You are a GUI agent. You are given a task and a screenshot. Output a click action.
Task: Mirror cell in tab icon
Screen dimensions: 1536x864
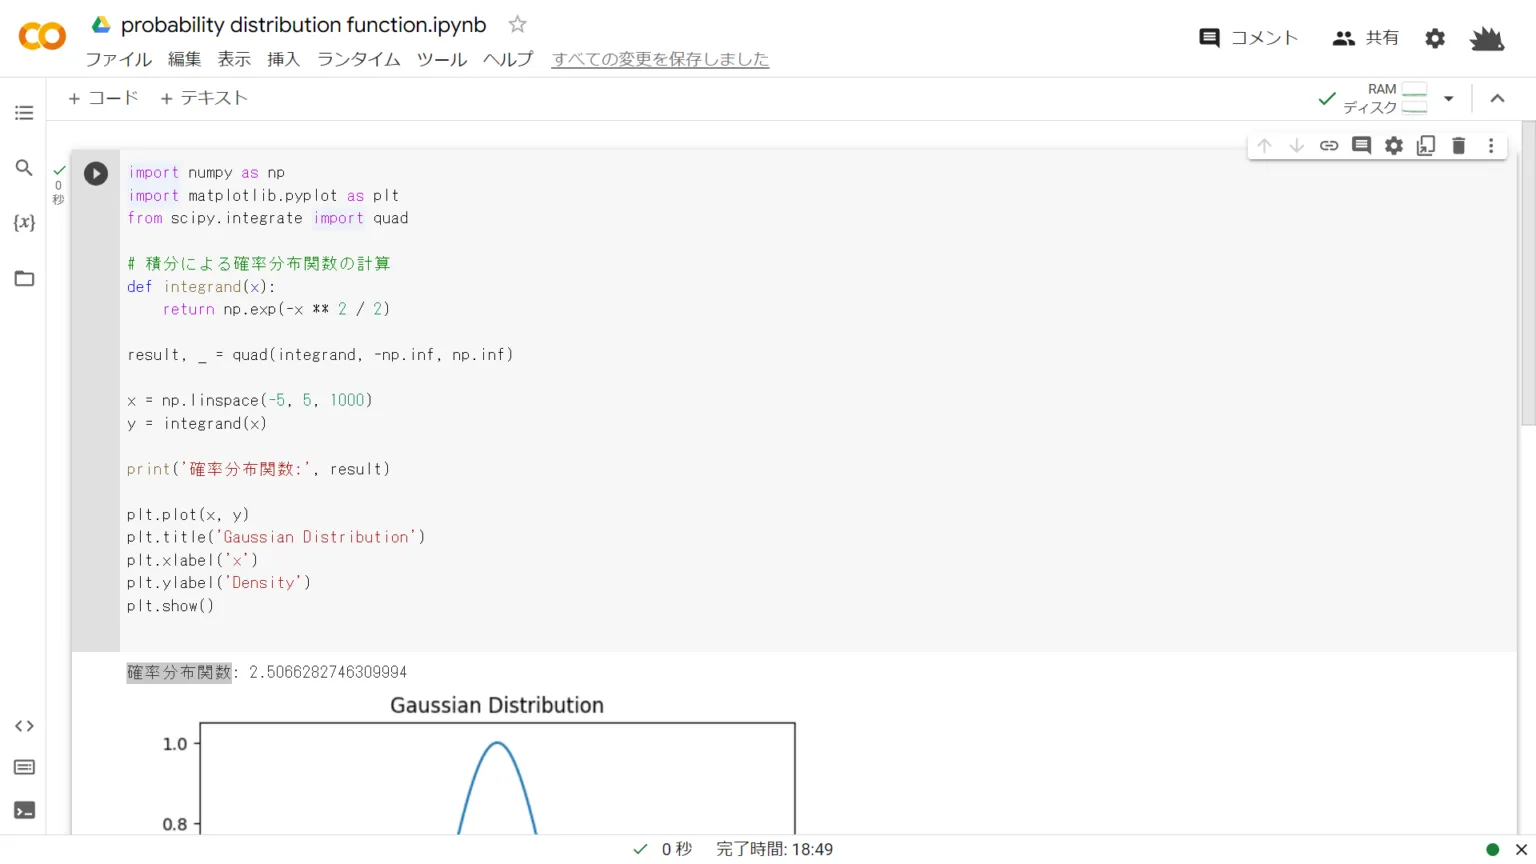[1426, 146]
